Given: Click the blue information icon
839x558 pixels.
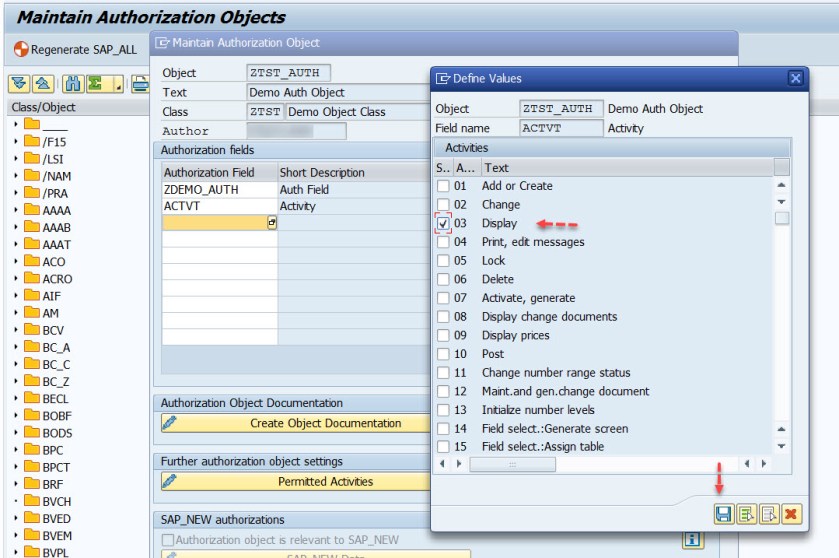Looking at the screenshot, I should coord(692,540).
